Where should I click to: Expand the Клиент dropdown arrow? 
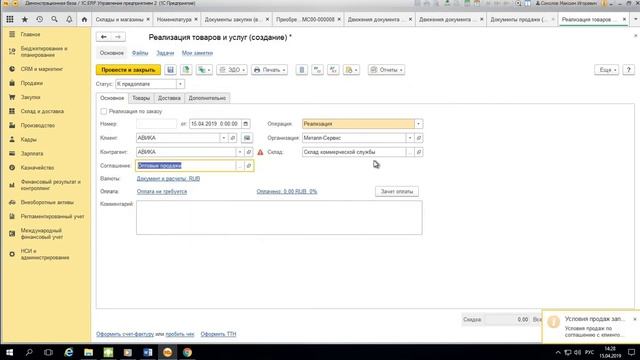(224, 138)
